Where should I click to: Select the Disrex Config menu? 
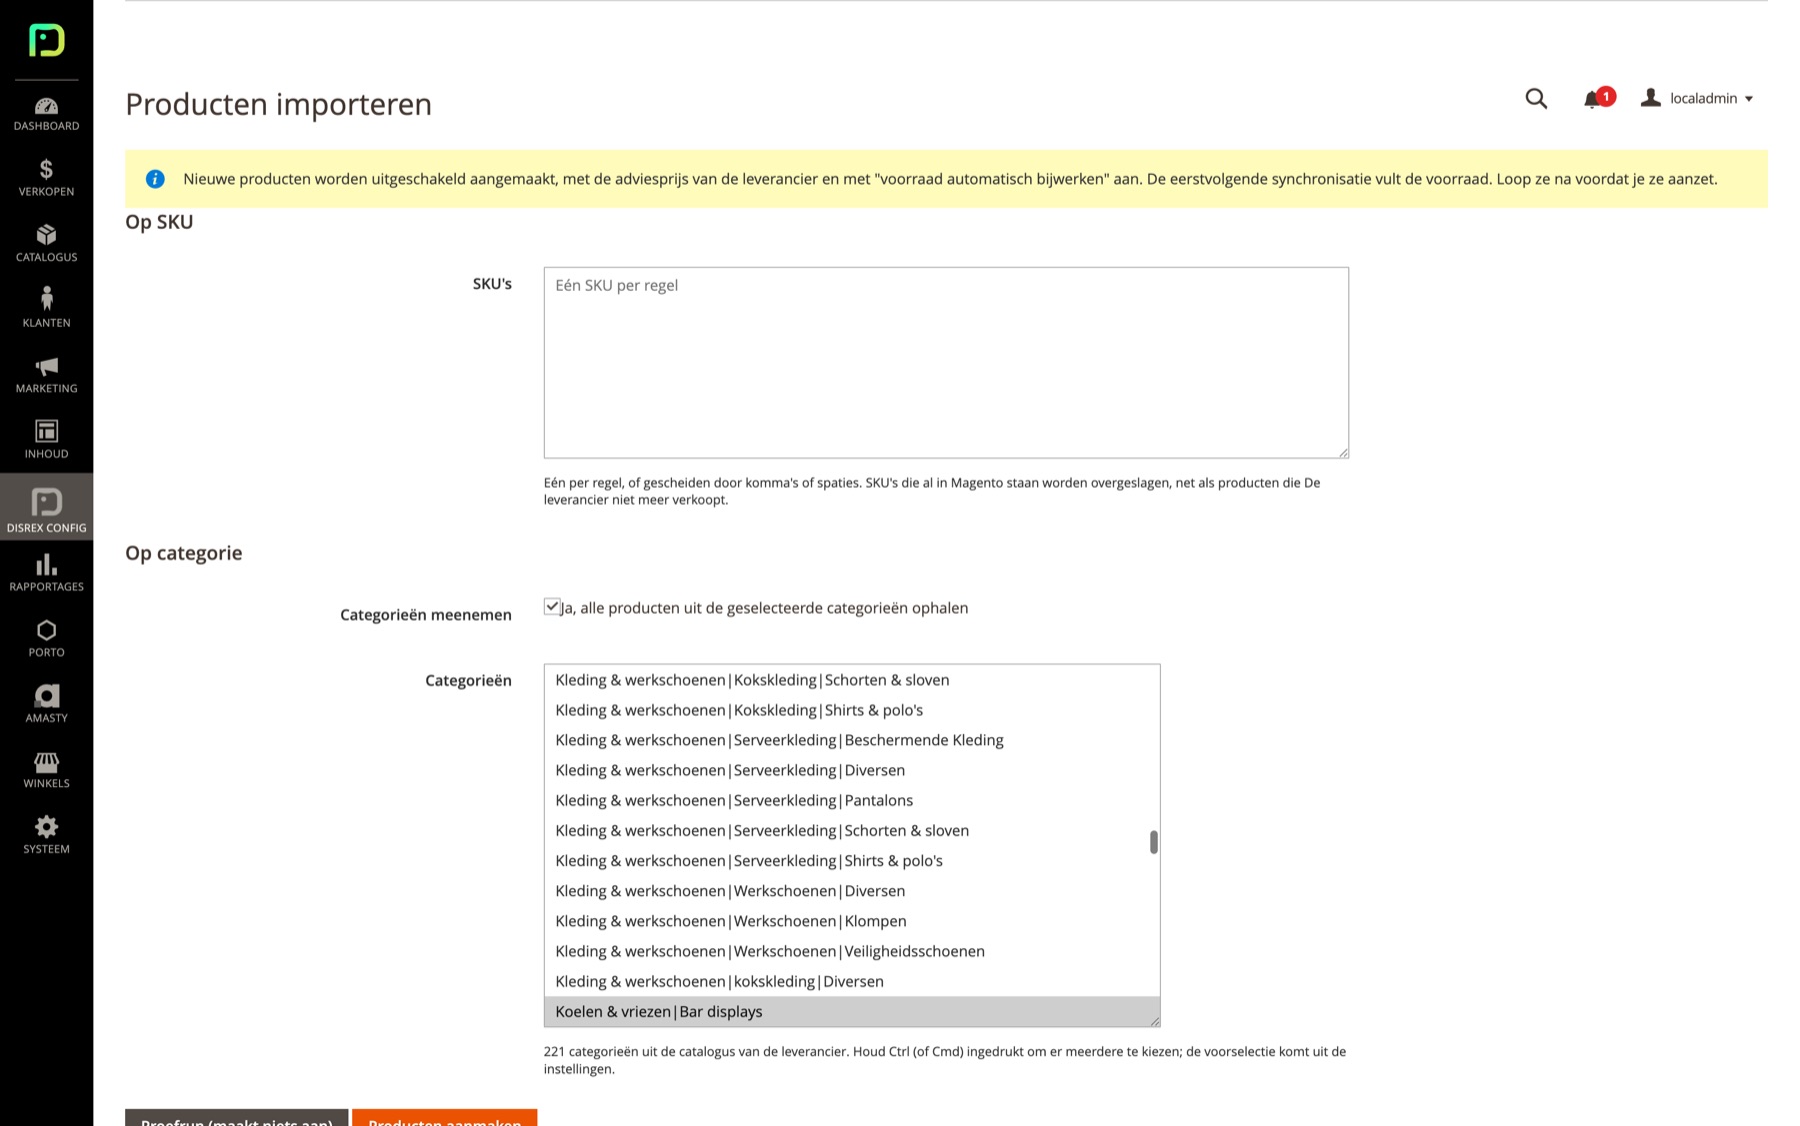[x=46, y=507]
